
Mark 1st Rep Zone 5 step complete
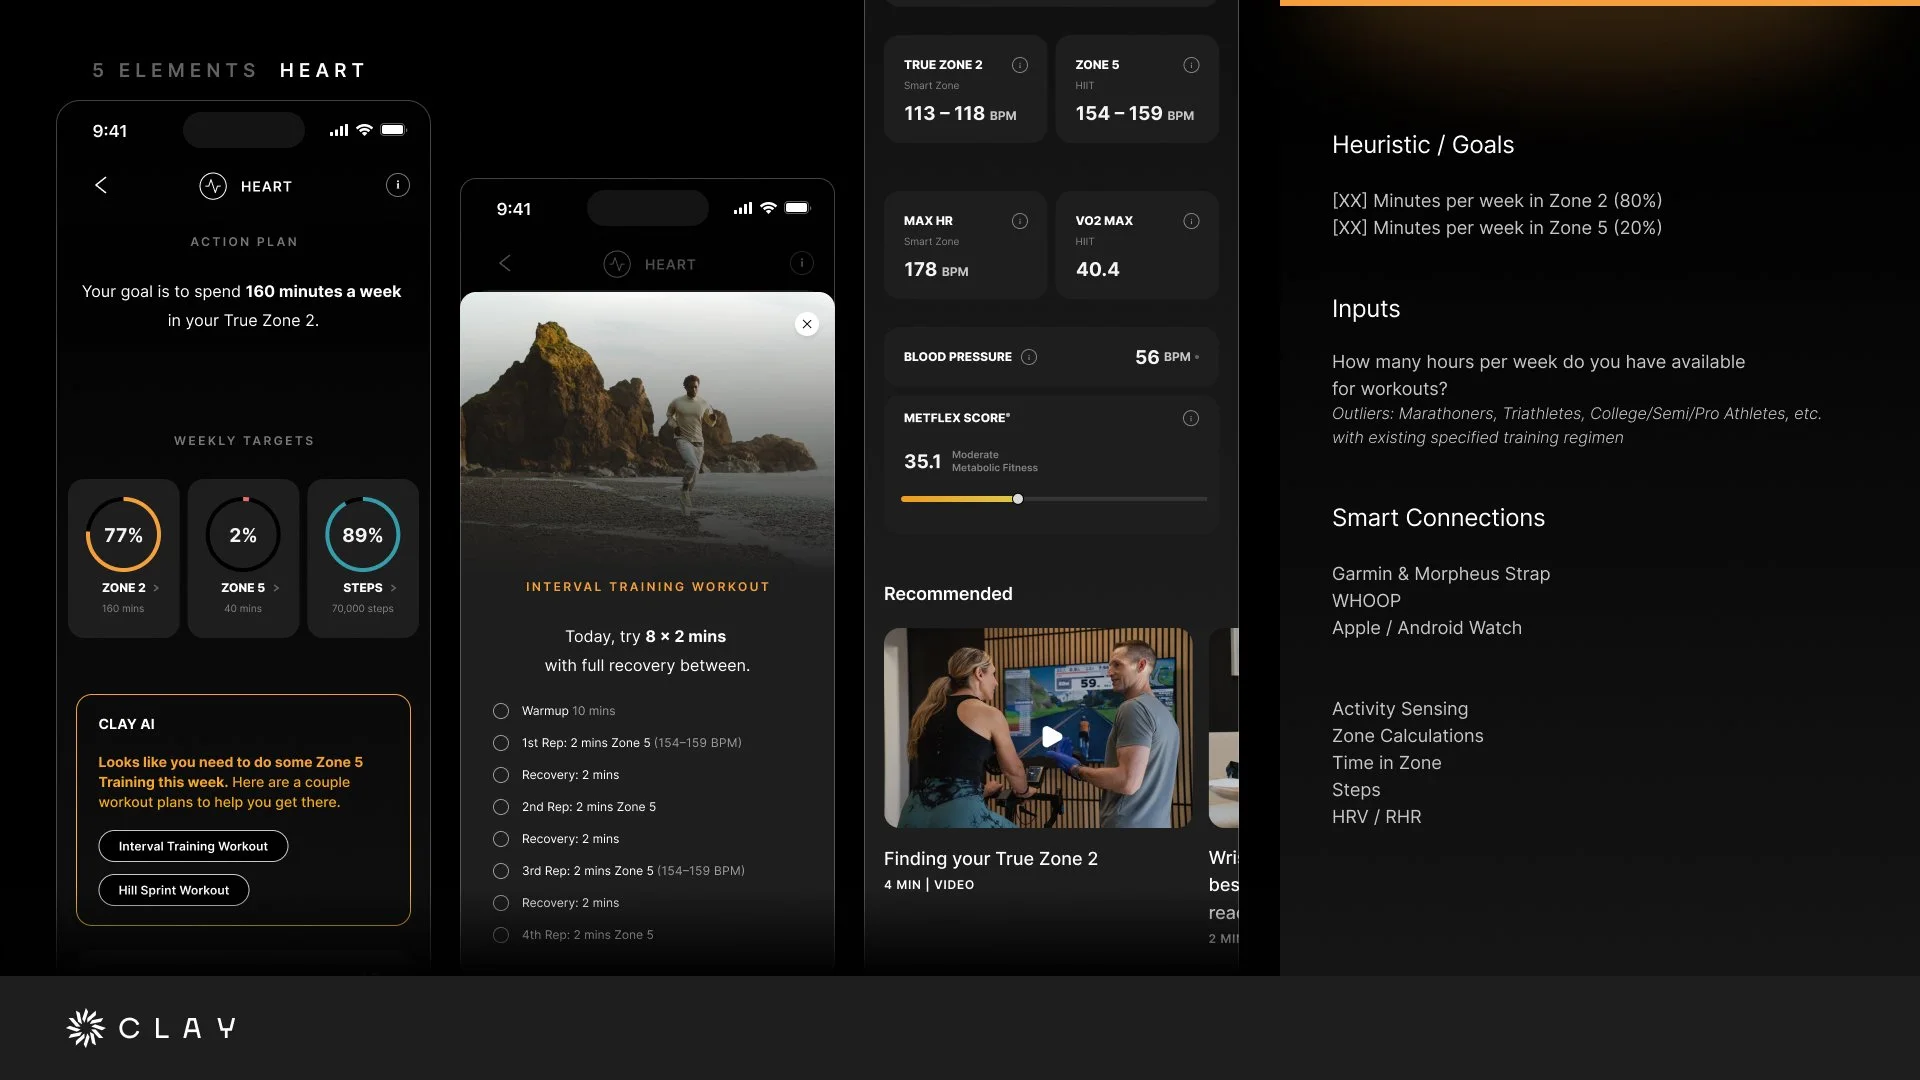501,743
